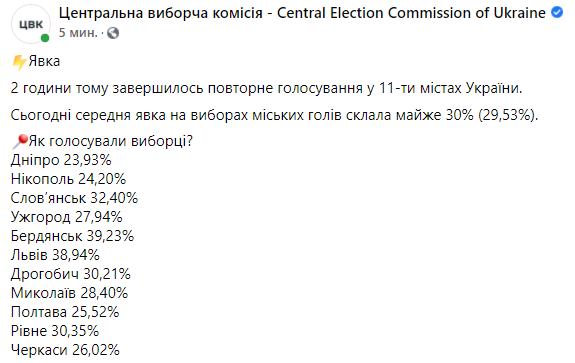Click the line 'Черкаси 26,02%'

(65, 350)
